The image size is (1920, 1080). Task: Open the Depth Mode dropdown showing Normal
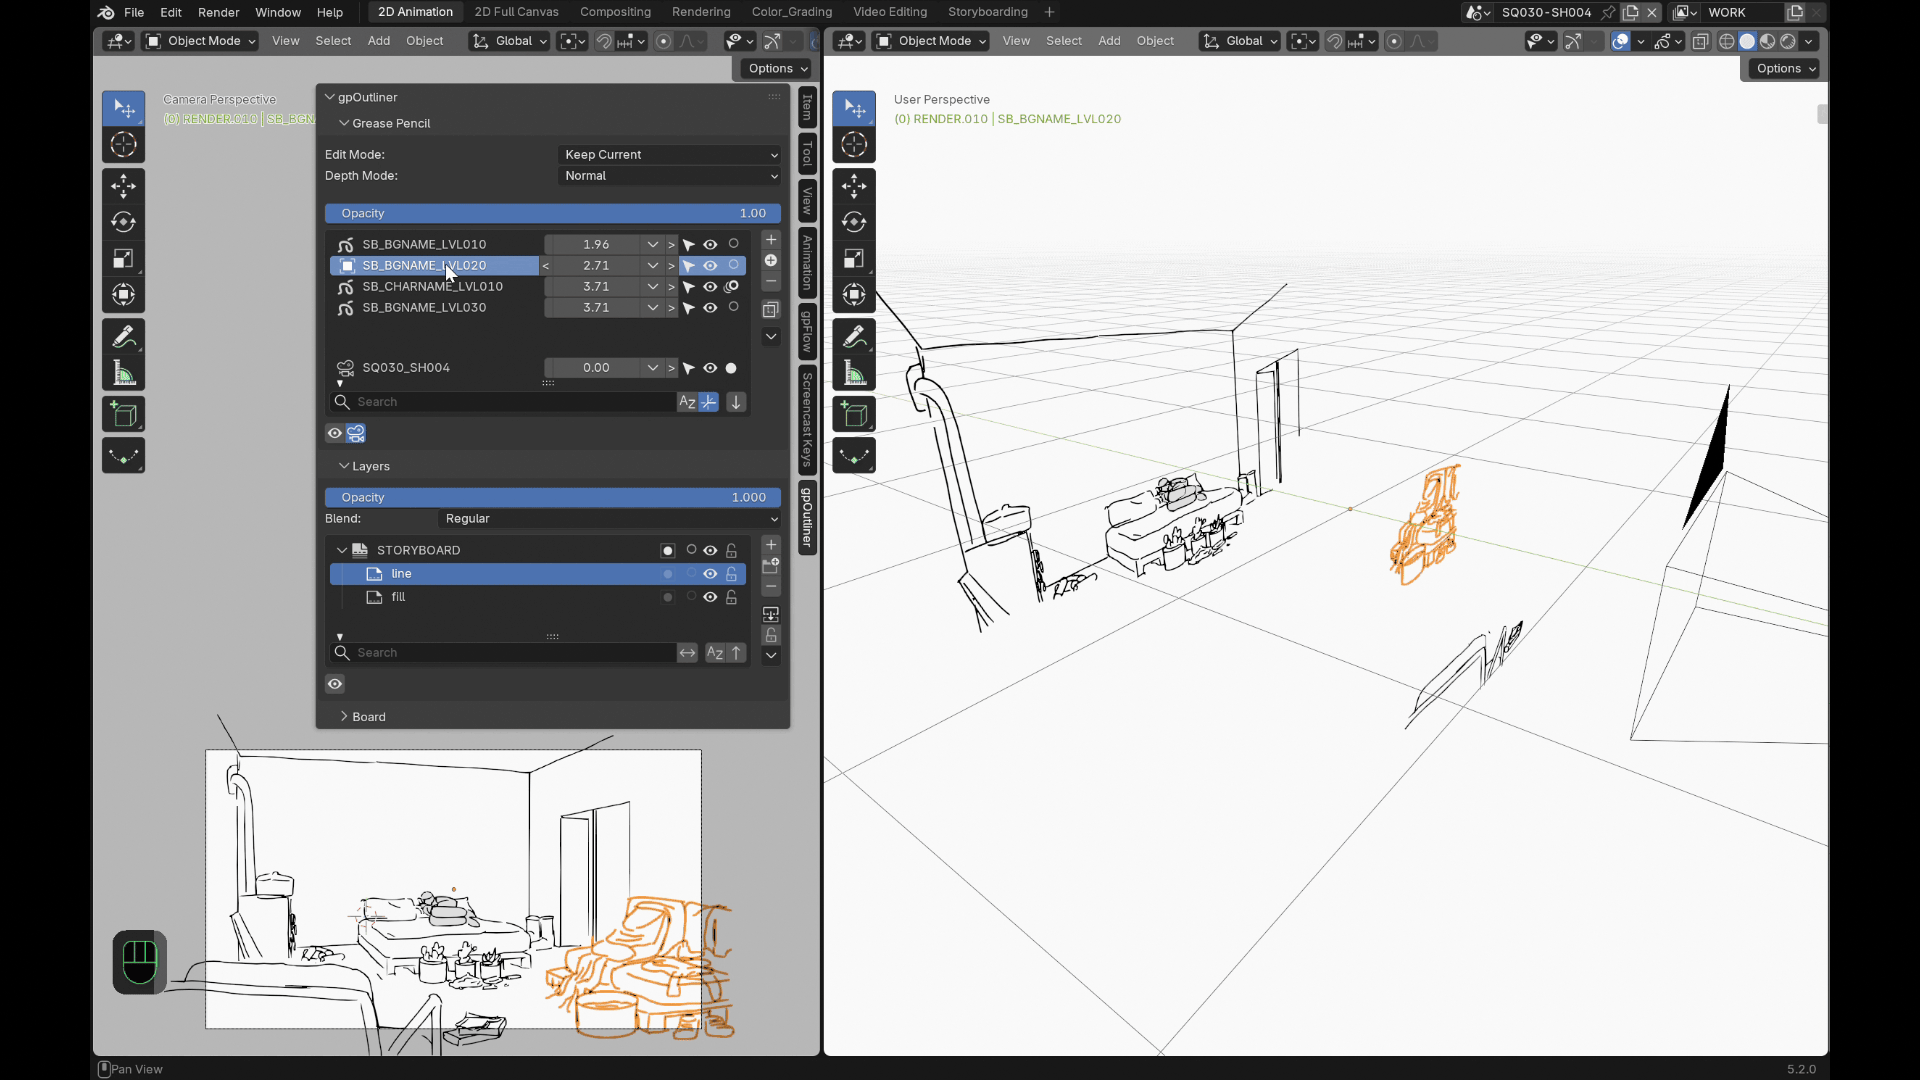pos(670,176)
